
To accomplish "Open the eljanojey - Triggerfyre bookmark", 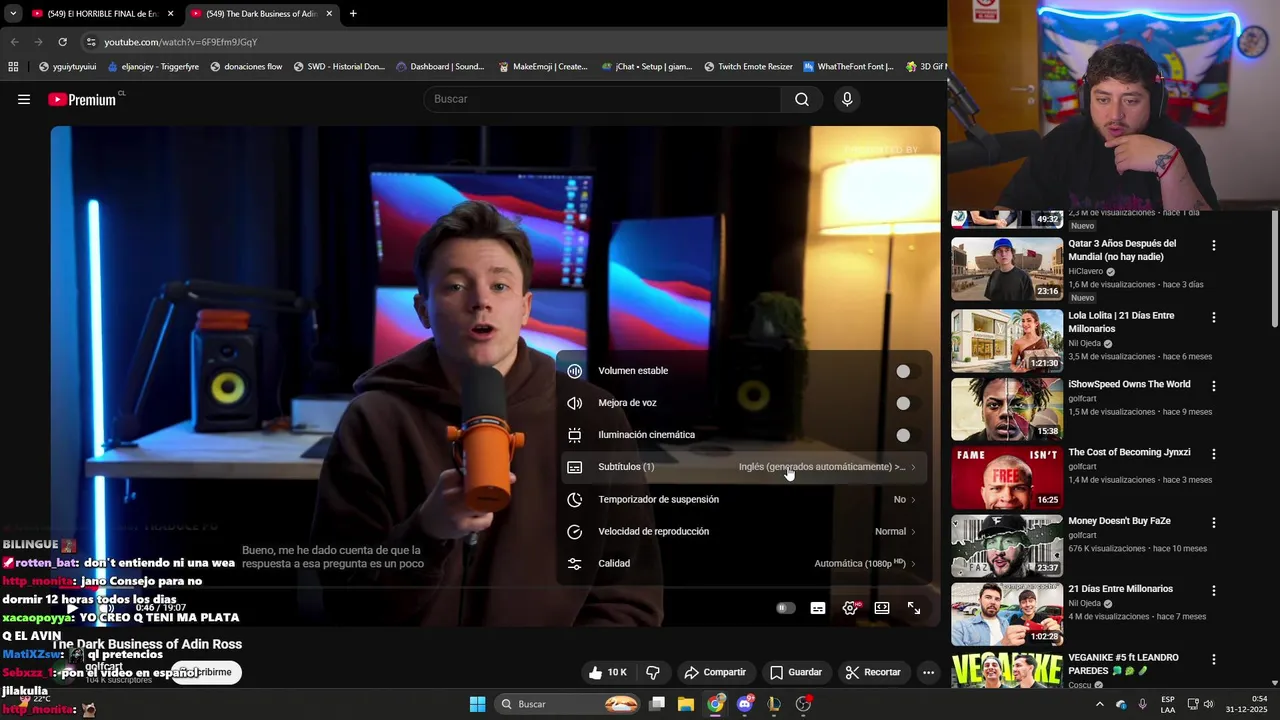I will (x=152, y=67).
